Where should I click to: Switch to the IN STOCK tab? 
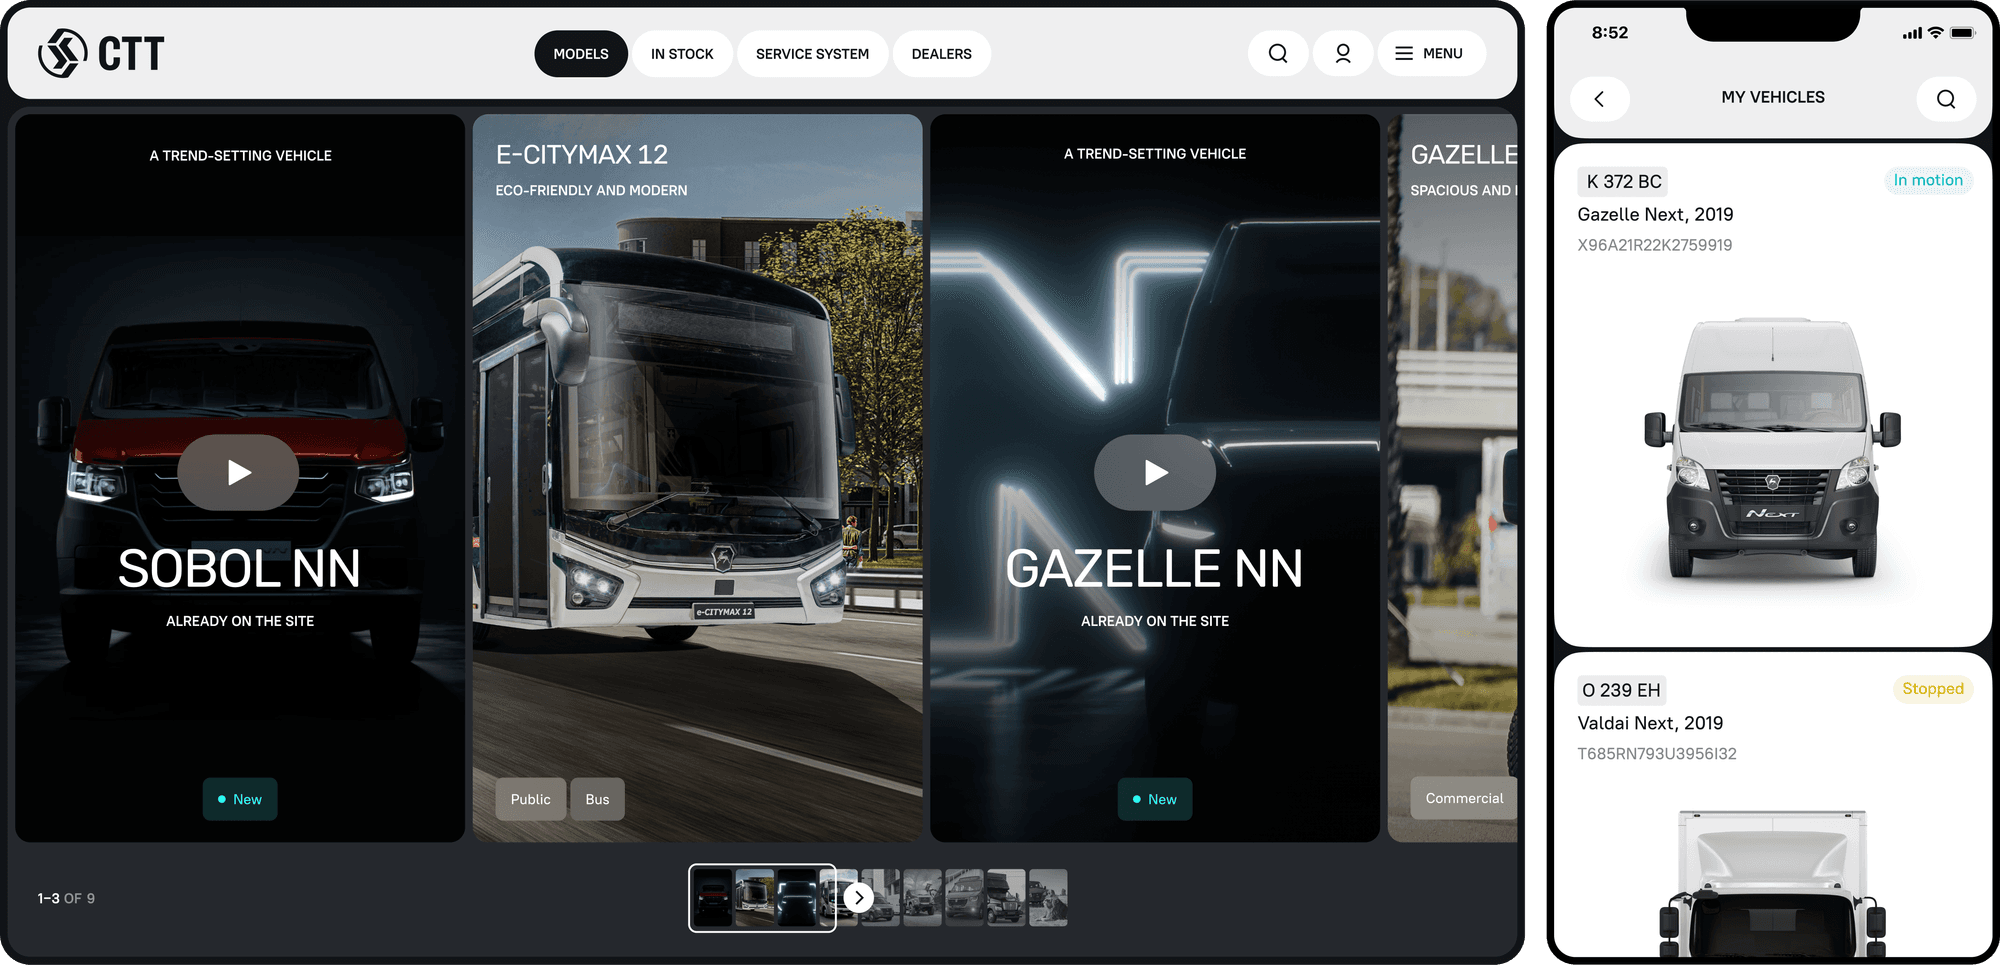tap(682, 54)
